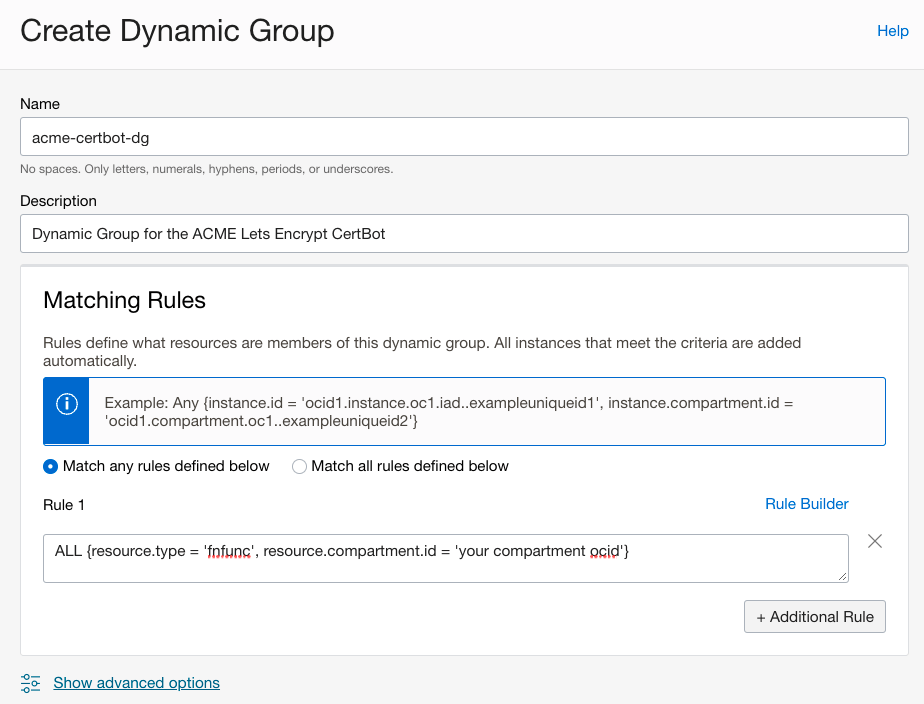The height and width of the screenshot is (704, 924).
Task: Select 'Match any rules defined below' radio
Action: coord(51,466)
